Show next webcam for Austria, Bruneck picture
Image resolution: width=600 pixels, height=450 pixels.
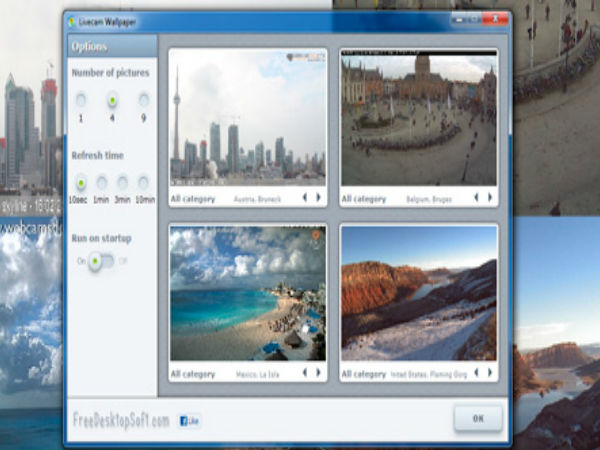pos(319,198)
